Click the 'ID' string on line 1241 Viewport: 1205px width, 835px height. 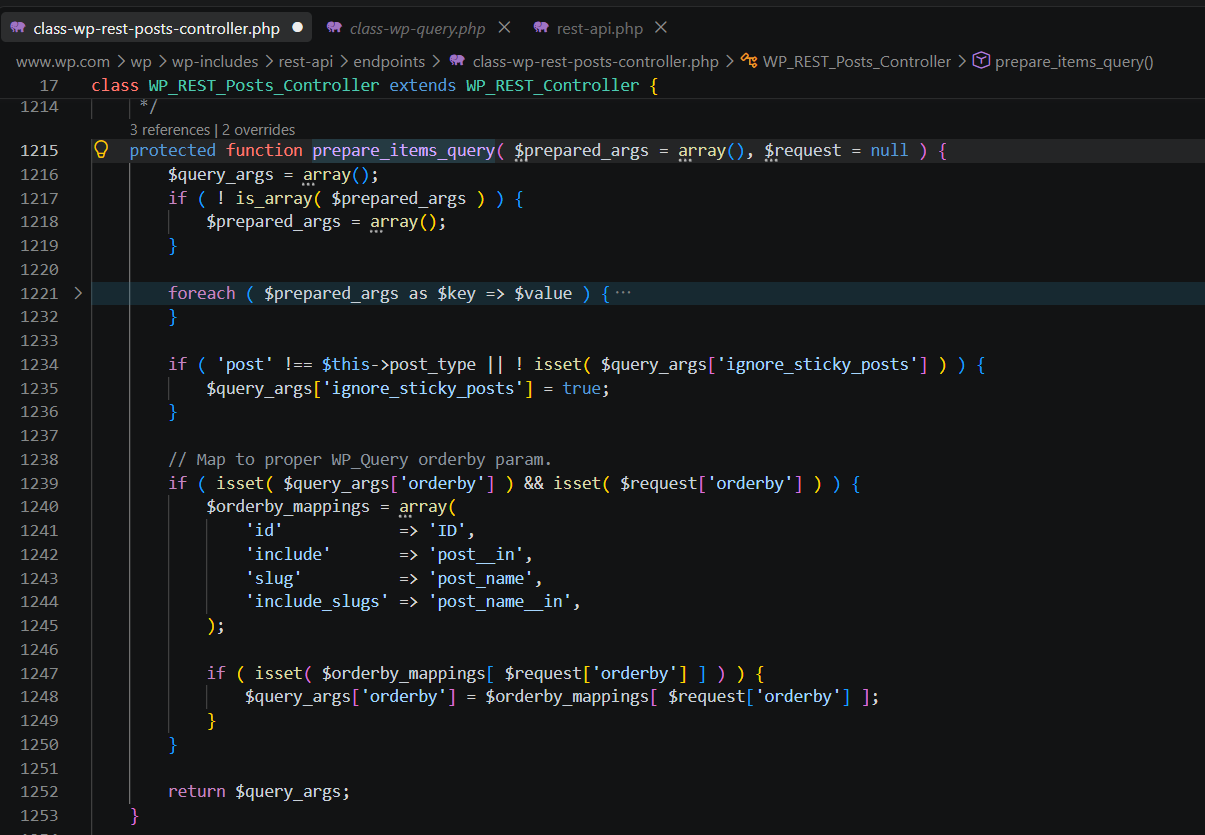click(x=447, y=530)
